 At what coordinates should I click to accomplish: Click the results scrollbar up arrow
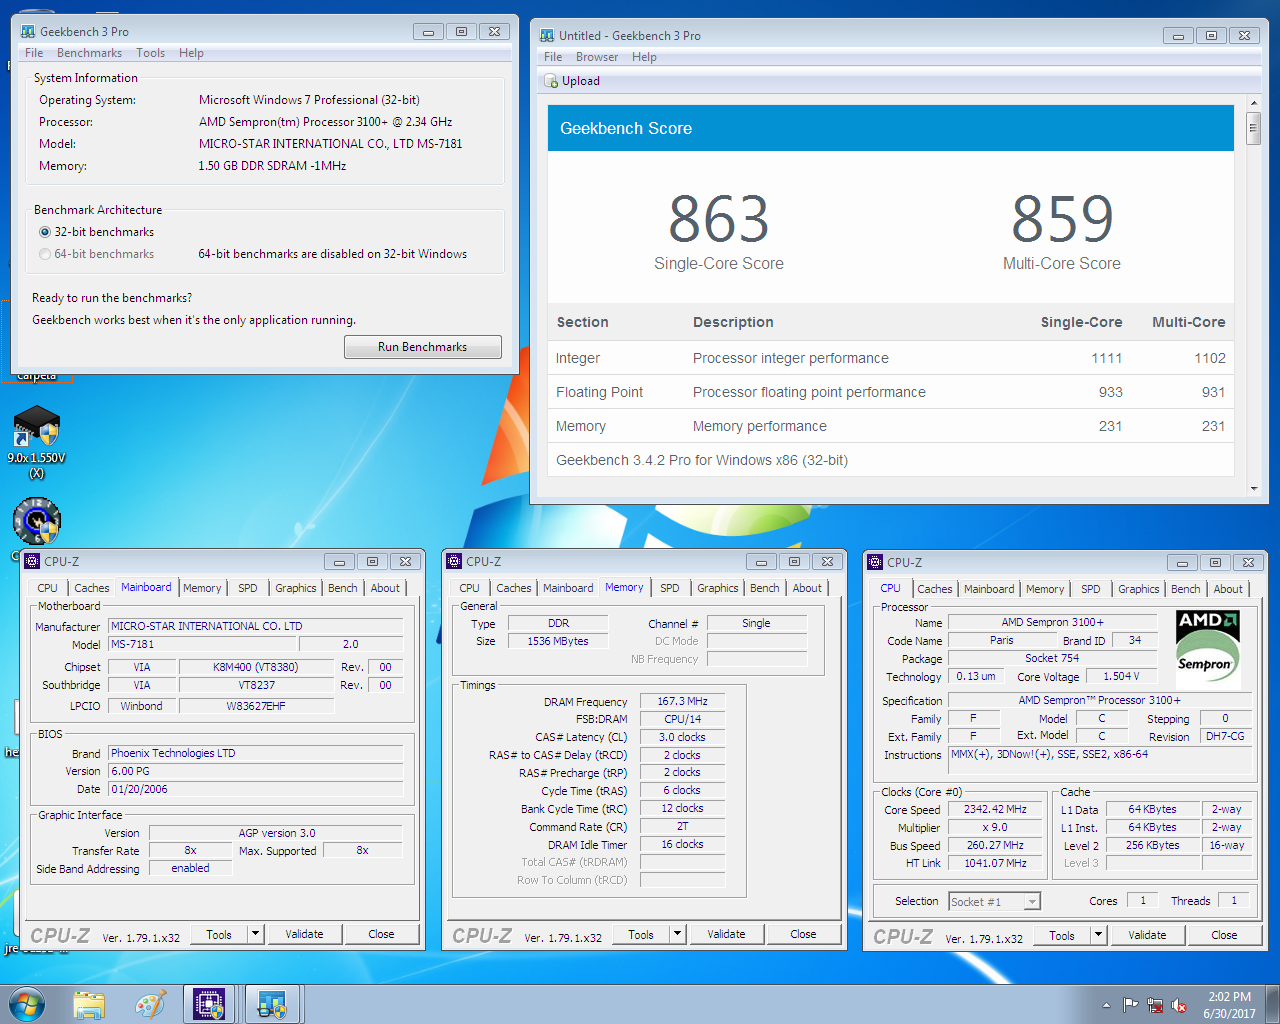[x=1254, y=103]
